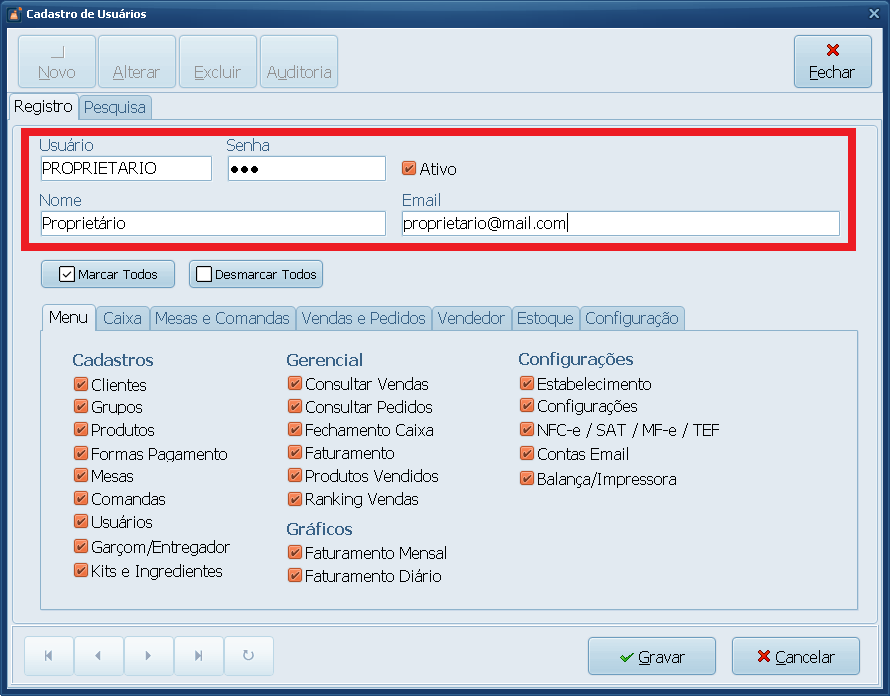Uncheck the Fechamento Caixa permission
Viewport: 890px width, 696px height.
(x=294, y=429)
